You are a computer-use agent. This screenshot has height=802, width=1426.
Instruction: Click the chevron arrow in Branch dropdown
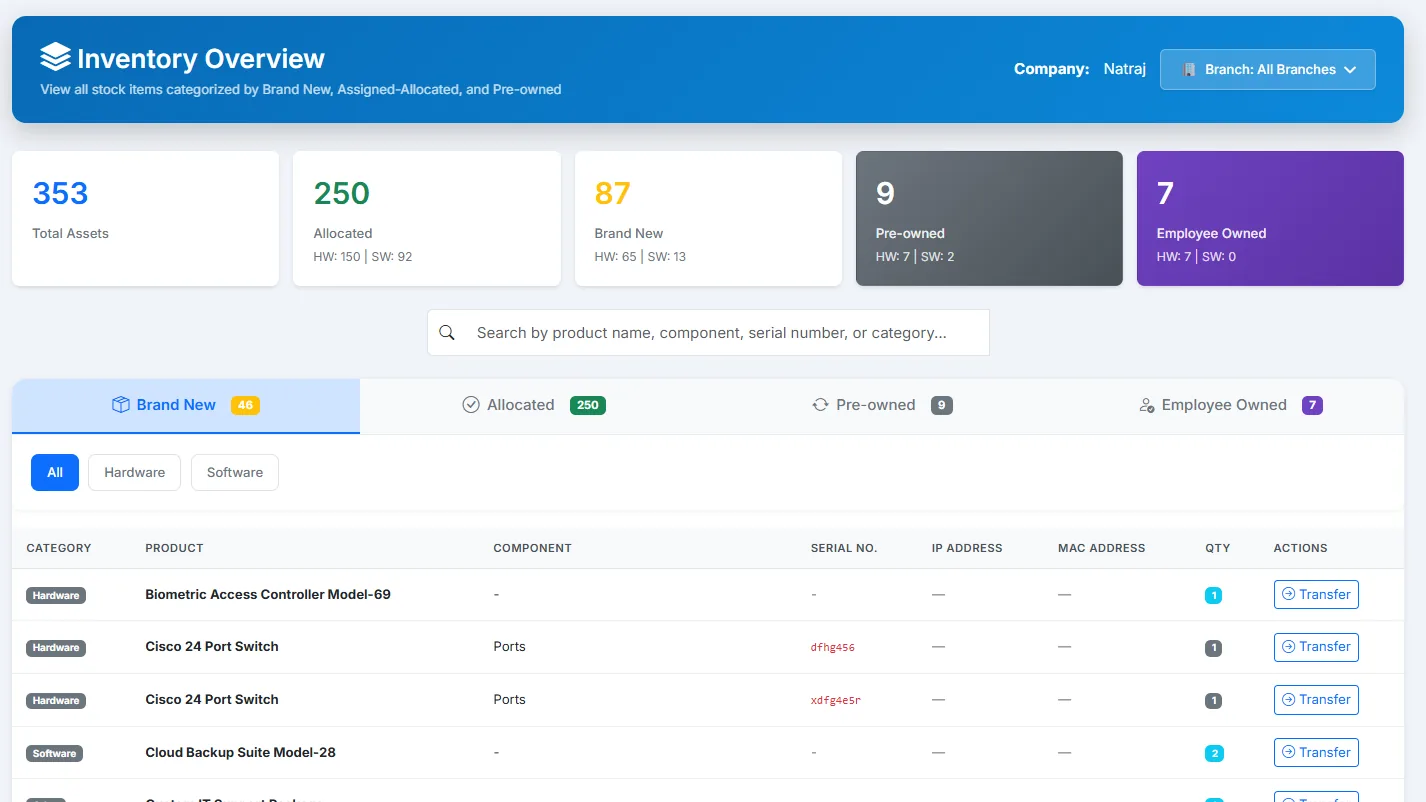[1350, 70]
